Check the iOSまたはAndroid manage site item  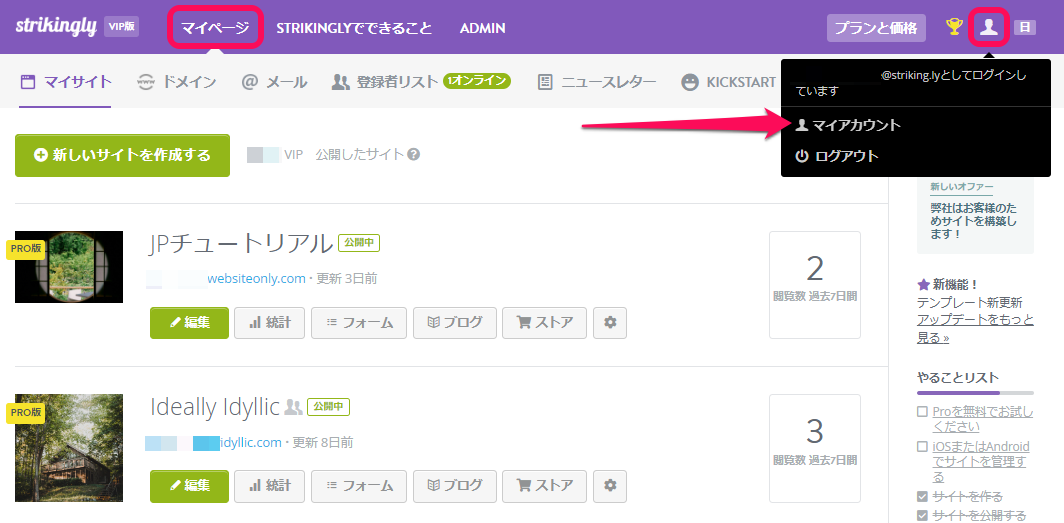coord(922,447)
